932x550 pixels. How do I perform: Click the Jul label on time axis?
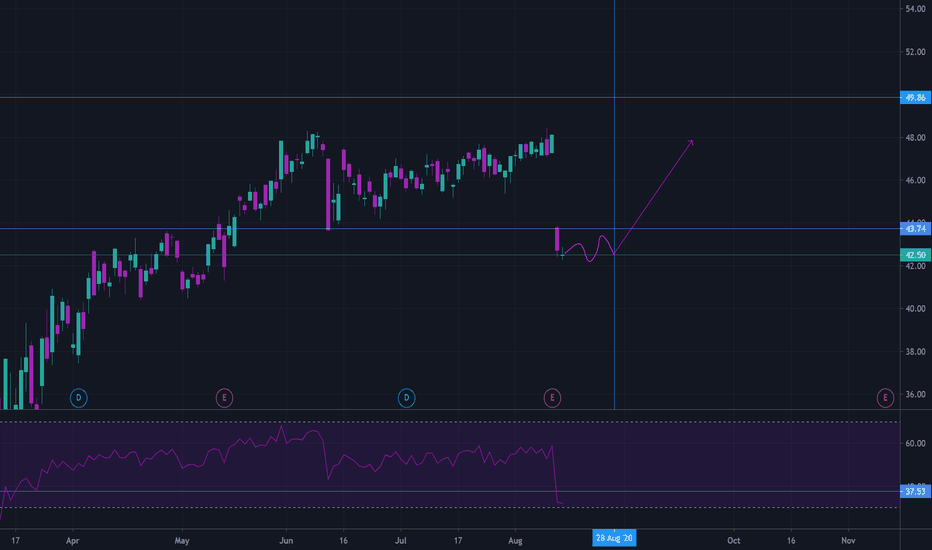(x=401, y=540)
